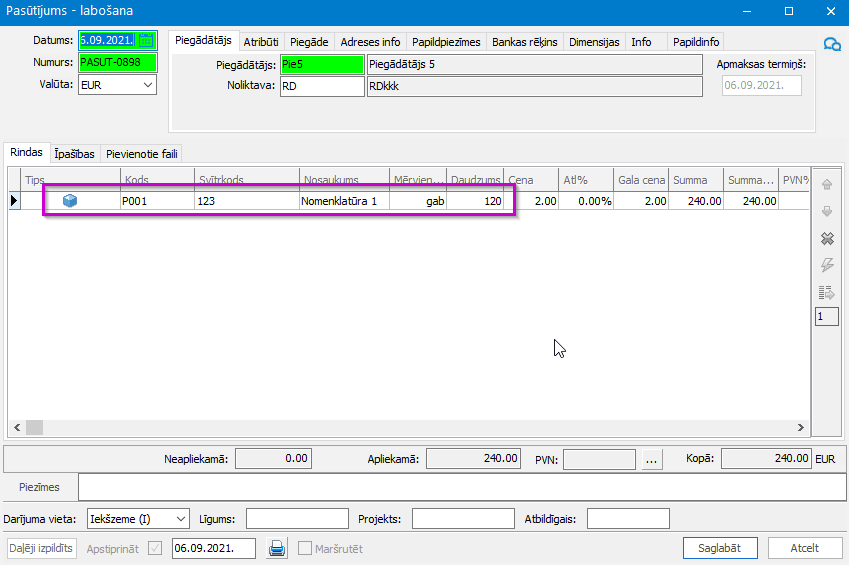Toggle the Apstiprināt checkbox

[155, 548]
